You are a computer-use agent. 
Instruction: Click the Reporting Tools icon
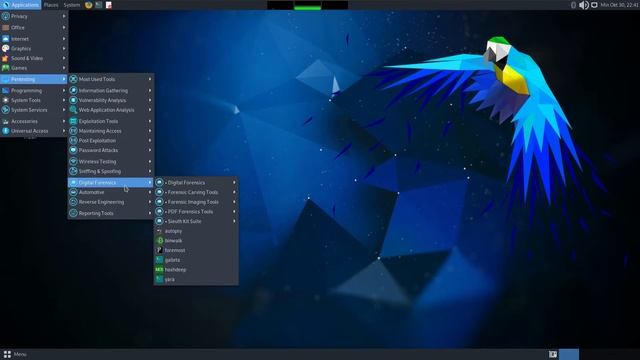click(73, 213)
